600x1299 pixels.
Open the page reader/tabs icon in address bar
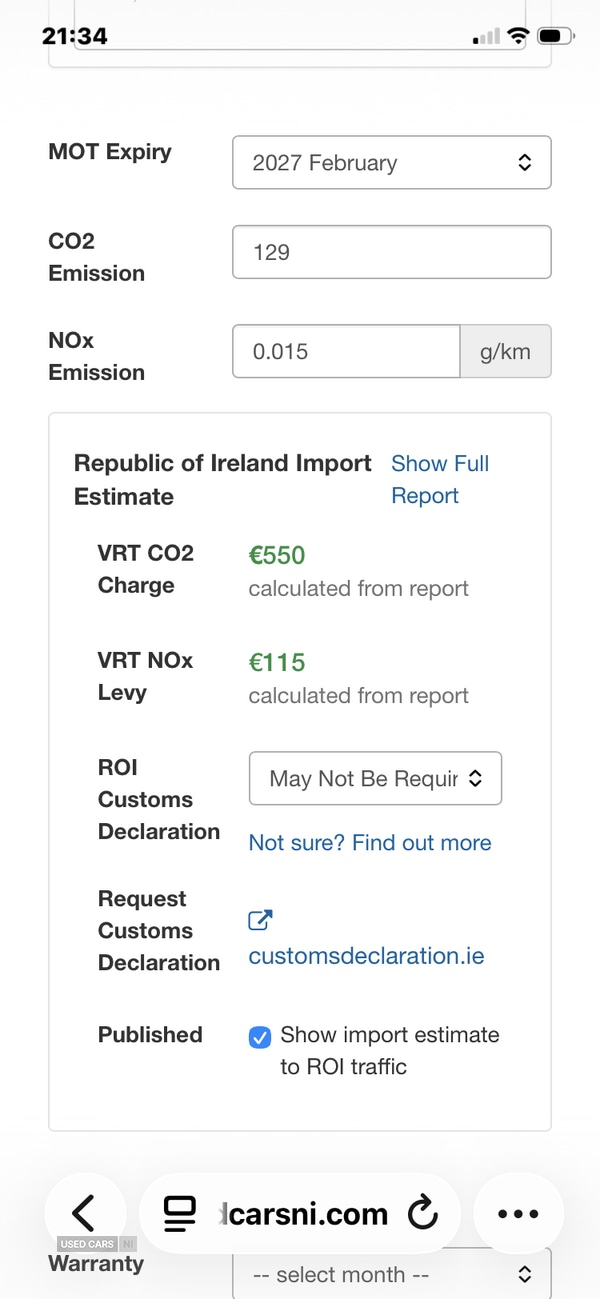[180, 1214]
